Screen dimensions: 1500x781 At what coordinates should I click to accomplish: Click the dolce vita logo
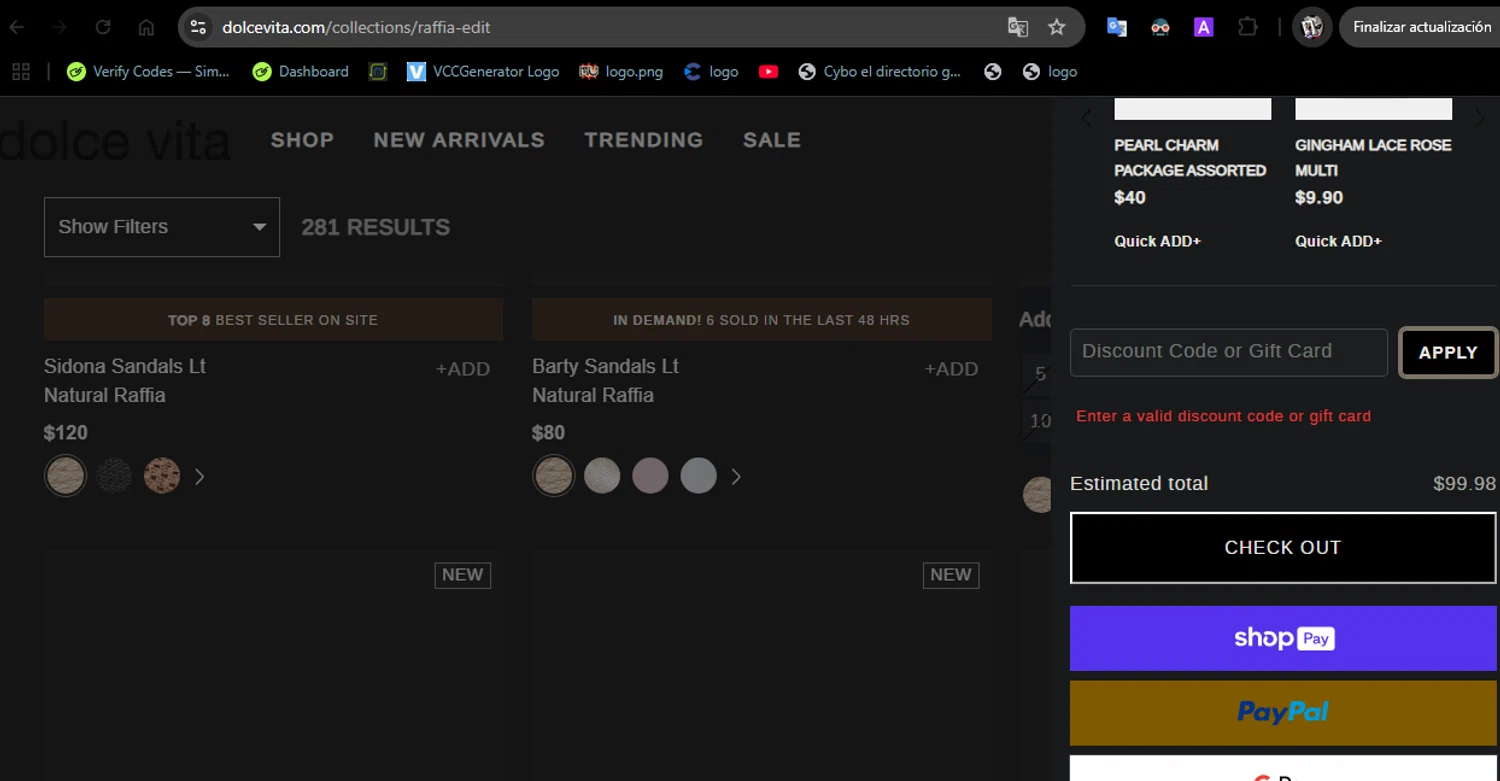click(x=115, y=142)
